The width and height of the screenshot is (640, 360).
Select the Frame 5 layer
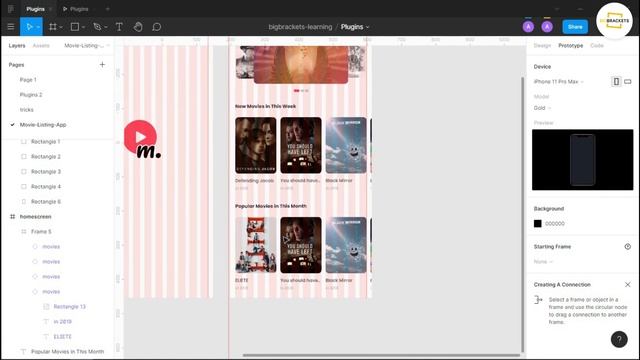[41, 231]
